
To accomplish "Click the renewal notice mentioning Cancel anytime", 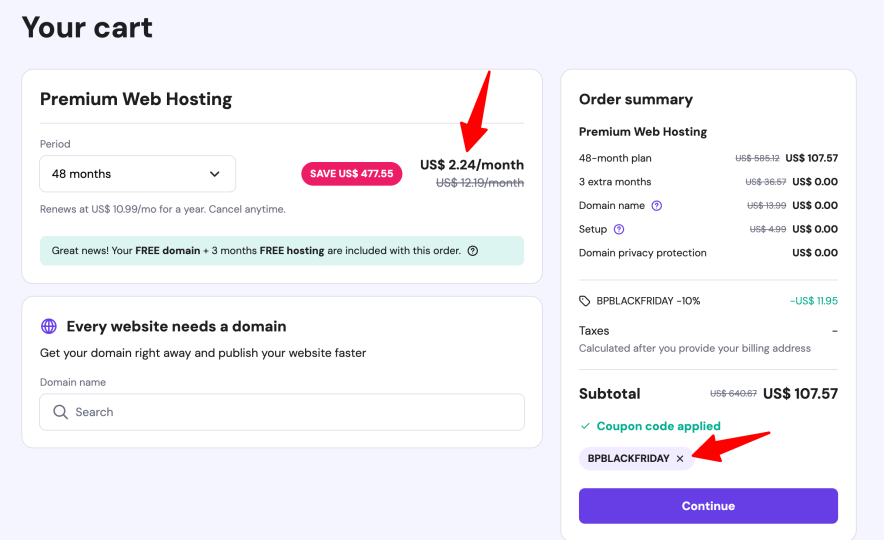I will point(163,209).
